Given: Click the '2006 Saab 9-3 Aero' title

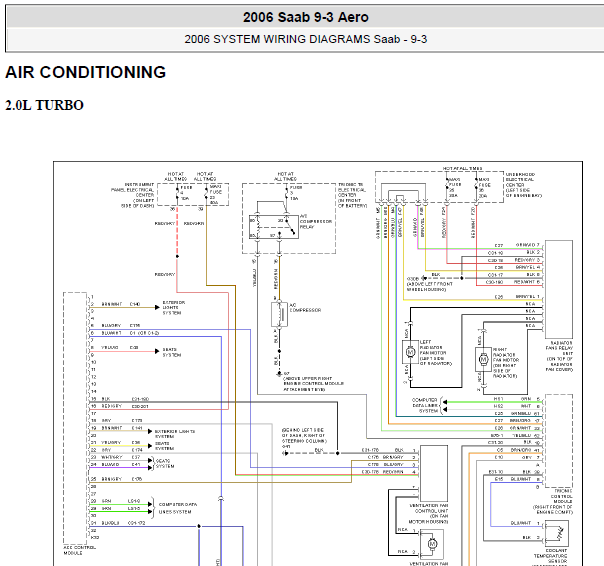Looking at the screenshot, I should pyautogui.click(x=305, y=17).
